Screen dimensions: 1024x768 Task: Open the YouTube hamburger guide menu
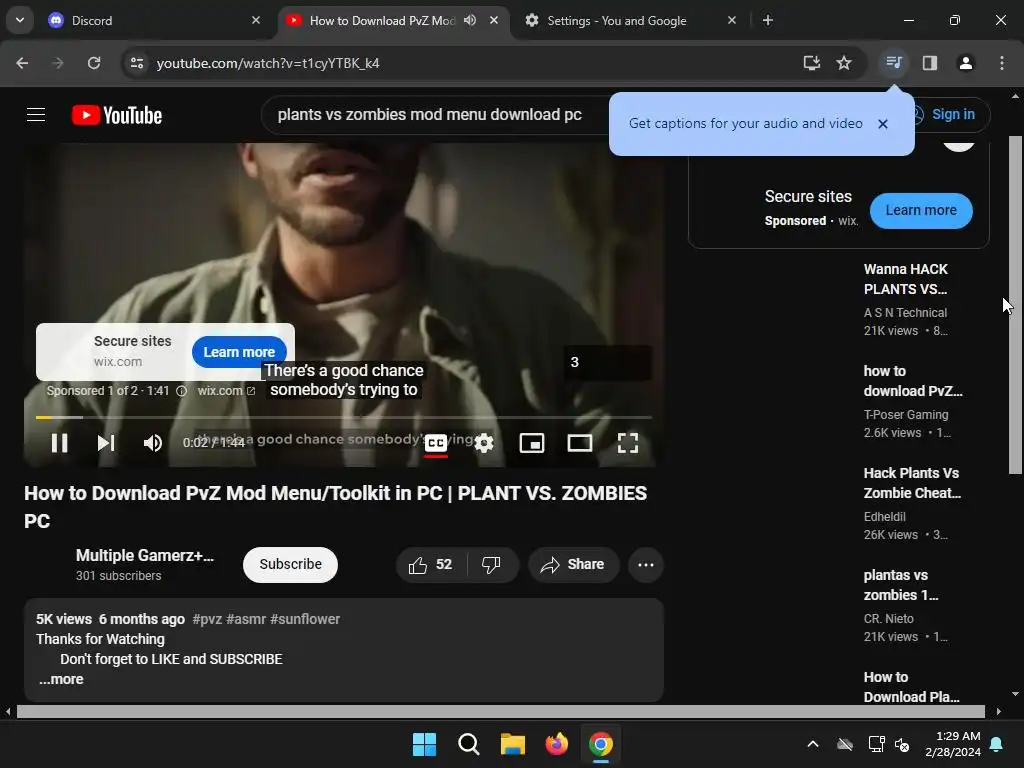[x=36, y=115]
